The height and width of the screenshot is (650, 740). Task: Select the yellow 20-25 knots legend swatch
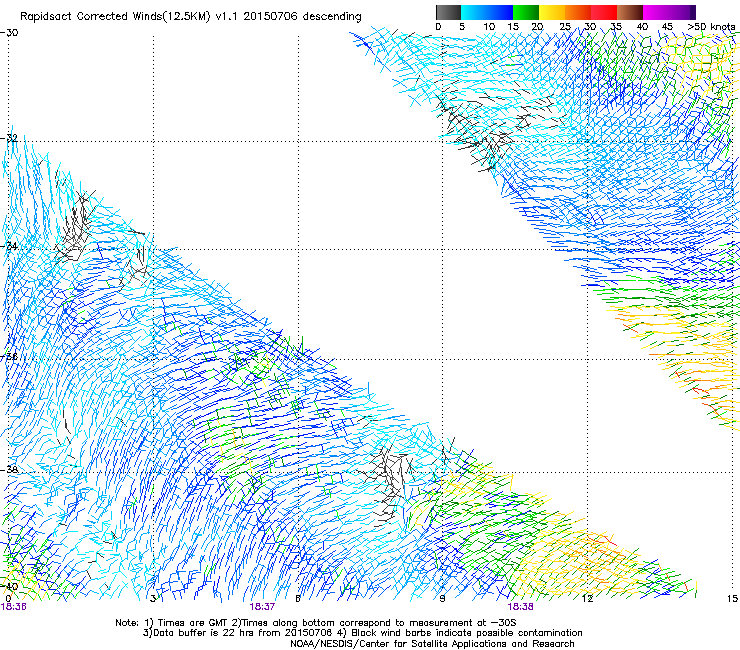coord(552,12)
